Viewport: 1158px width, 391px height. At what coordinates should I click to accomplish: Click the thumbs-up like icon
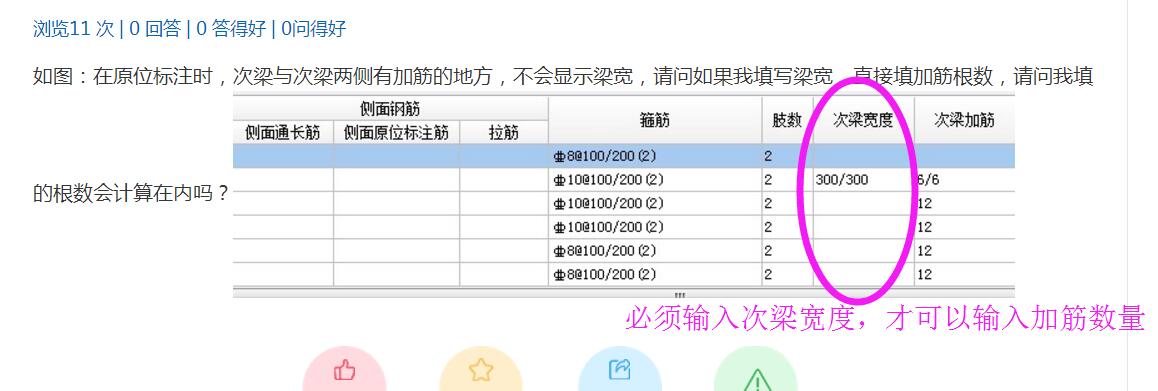344,369
